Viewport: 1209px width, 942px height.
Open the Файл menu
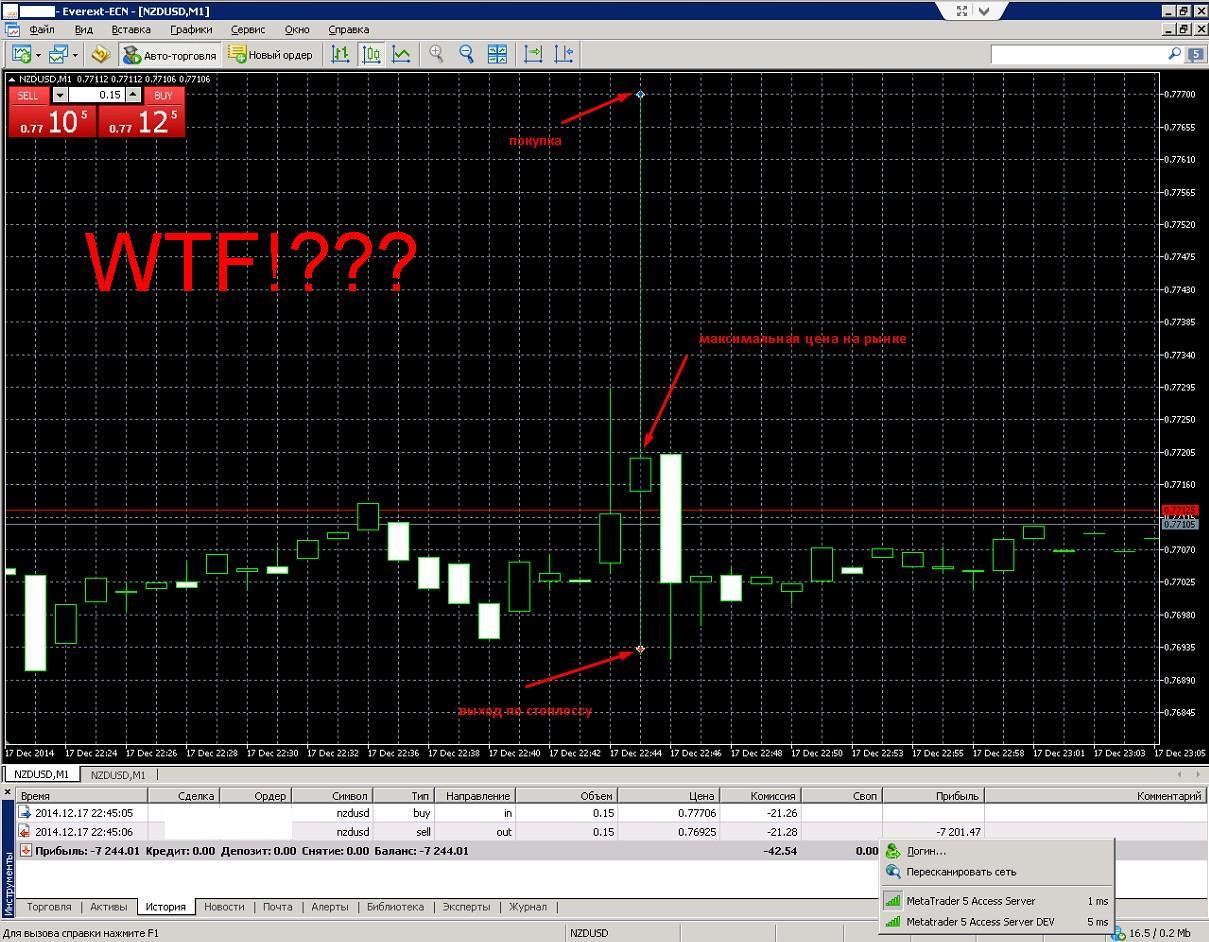pyautogui.click(x=41, y=30)
